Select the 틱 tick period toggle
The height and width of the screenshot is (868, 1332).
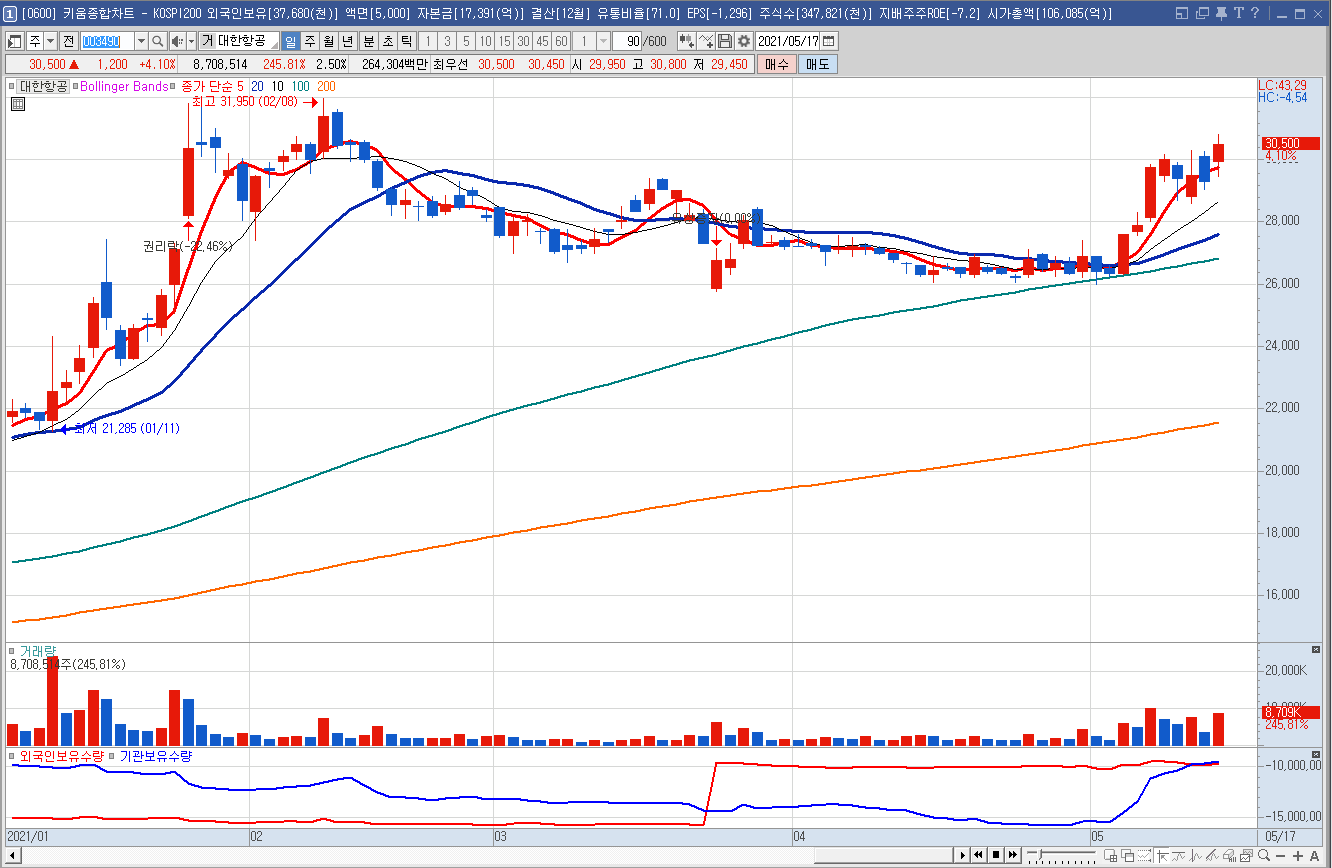coord(407,41)
